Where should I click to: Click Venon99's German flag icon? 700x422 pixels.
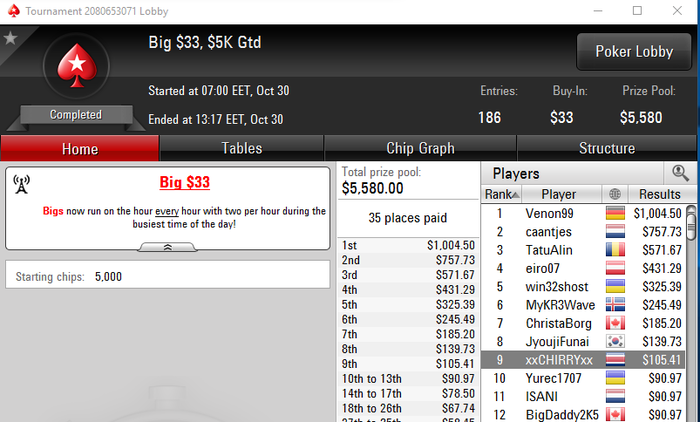615,213
